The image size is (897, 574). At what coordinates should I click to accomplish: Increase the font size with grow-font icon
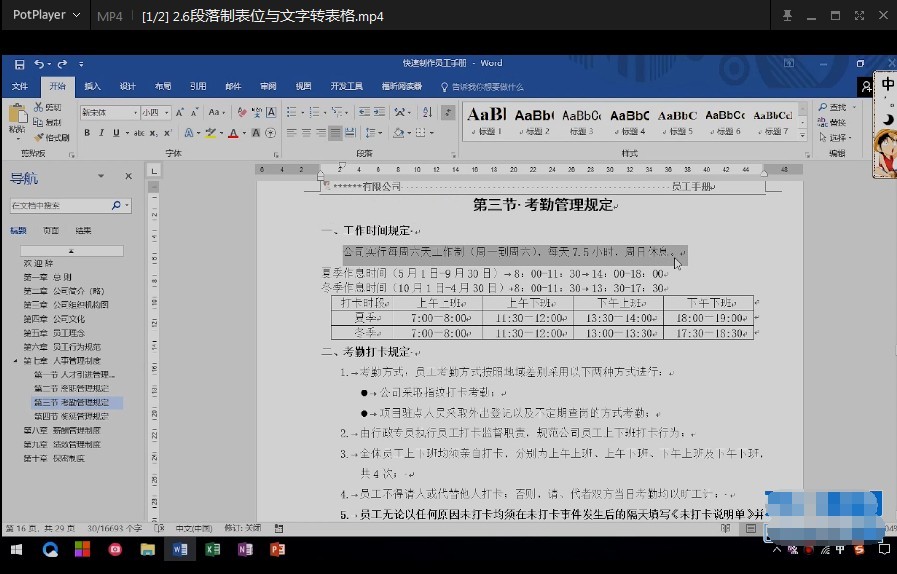click(180, 112)
